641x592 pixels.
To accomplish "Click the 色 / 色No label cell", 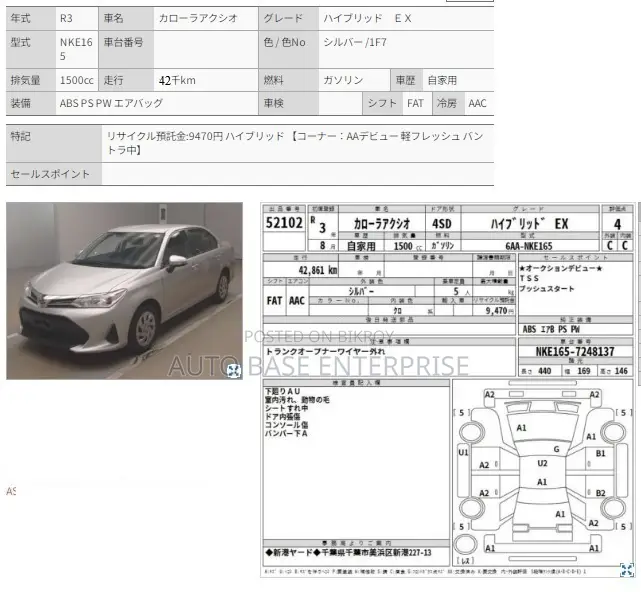I will point(289,49).
